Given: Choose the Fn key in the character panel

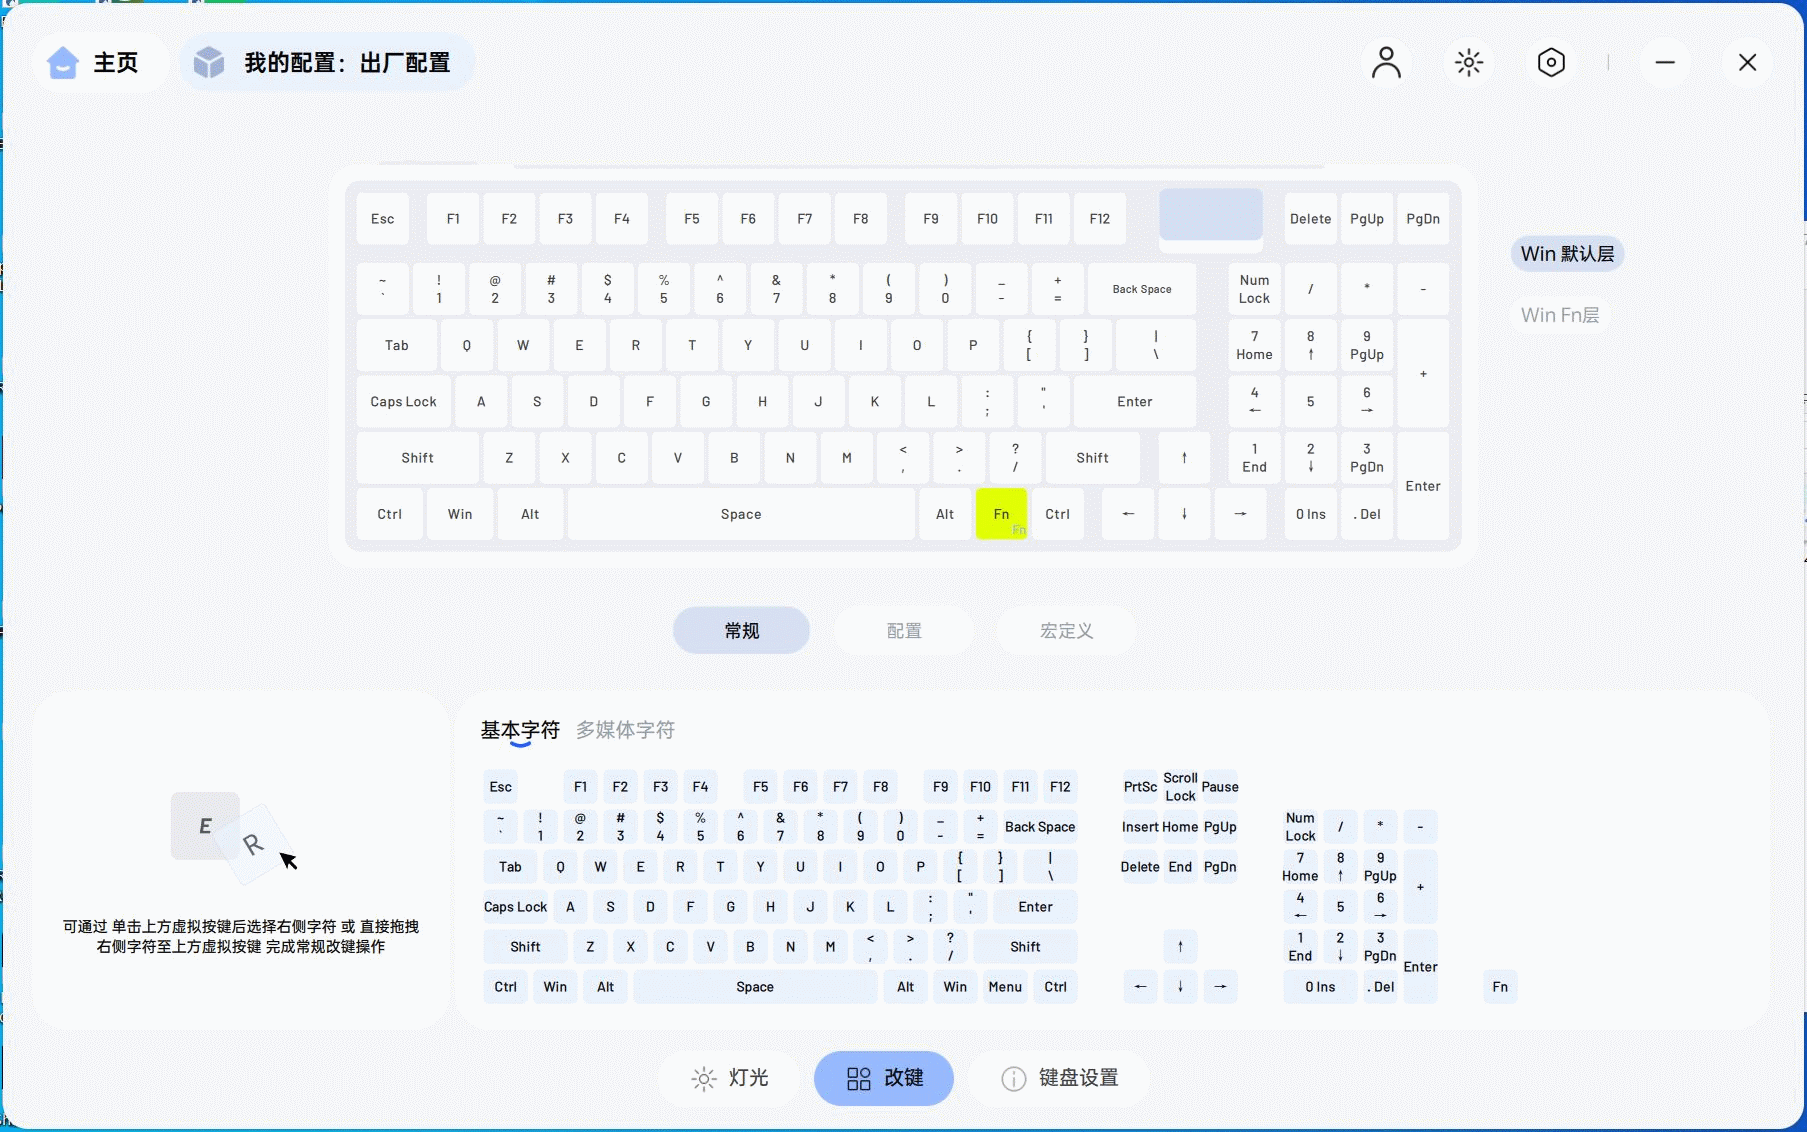Looking at the screenshot, I should tap(1500, 987).
